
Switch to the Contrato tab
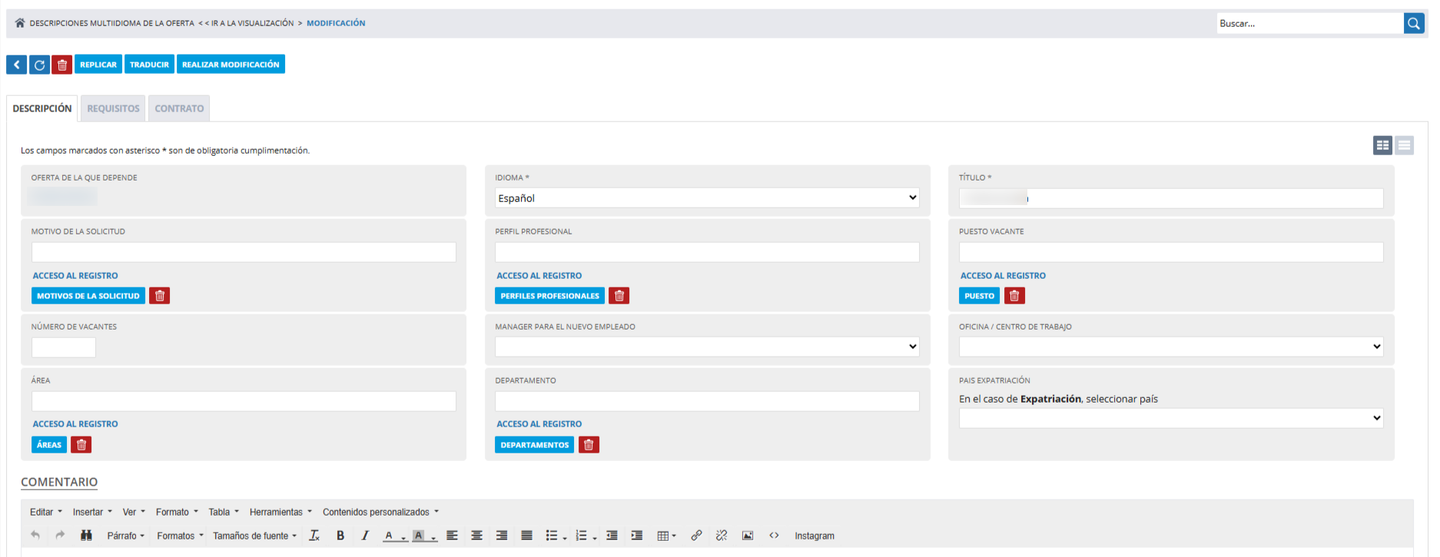(179, 108)
